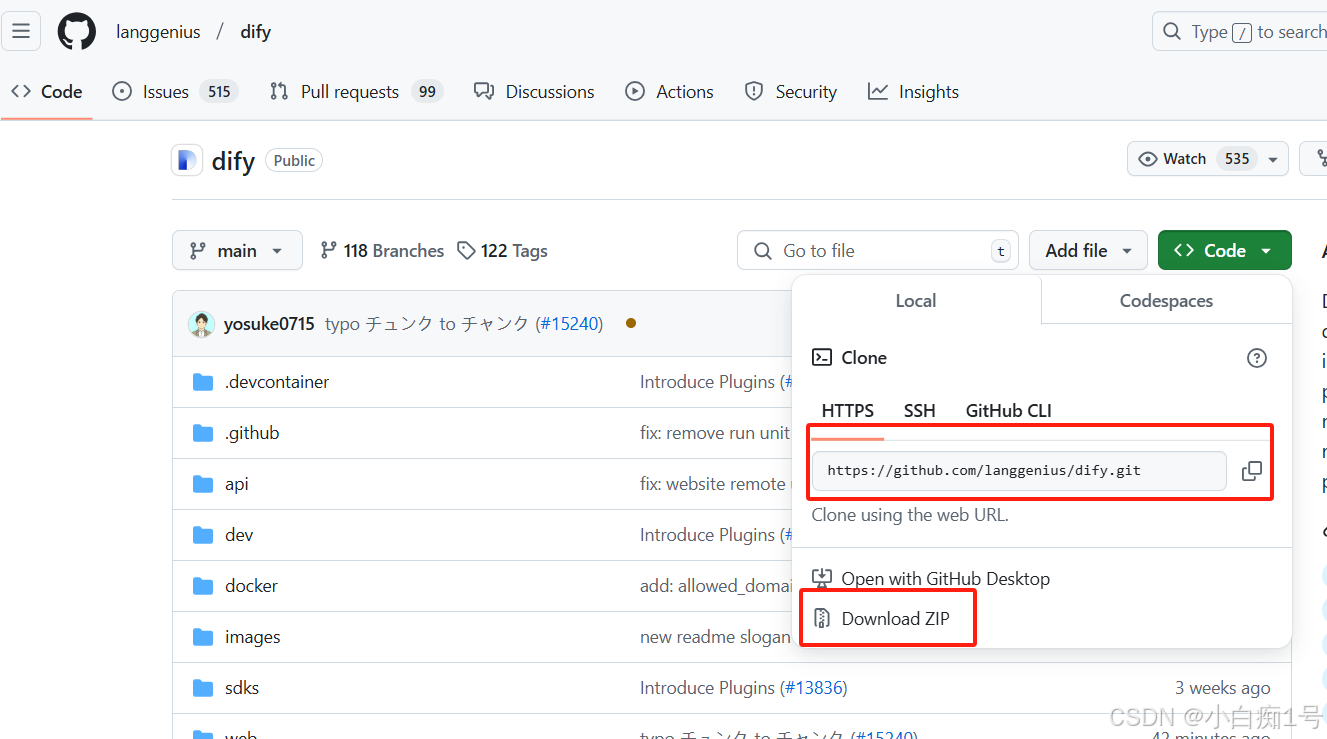This screenshot has height=739, width=1327.
Task: Click the .devcontainer folder icon
Action: point(203,382)
